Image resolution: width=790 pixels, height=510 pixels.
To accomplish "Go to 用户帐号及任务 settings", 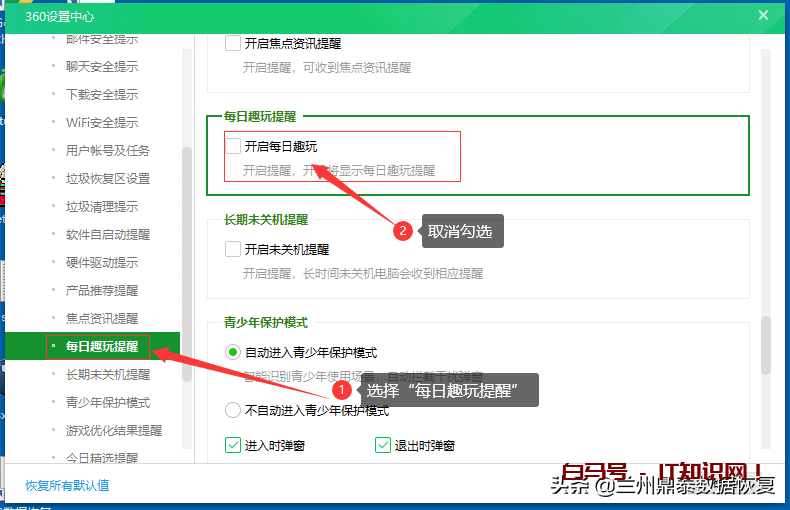I will 108,151.
